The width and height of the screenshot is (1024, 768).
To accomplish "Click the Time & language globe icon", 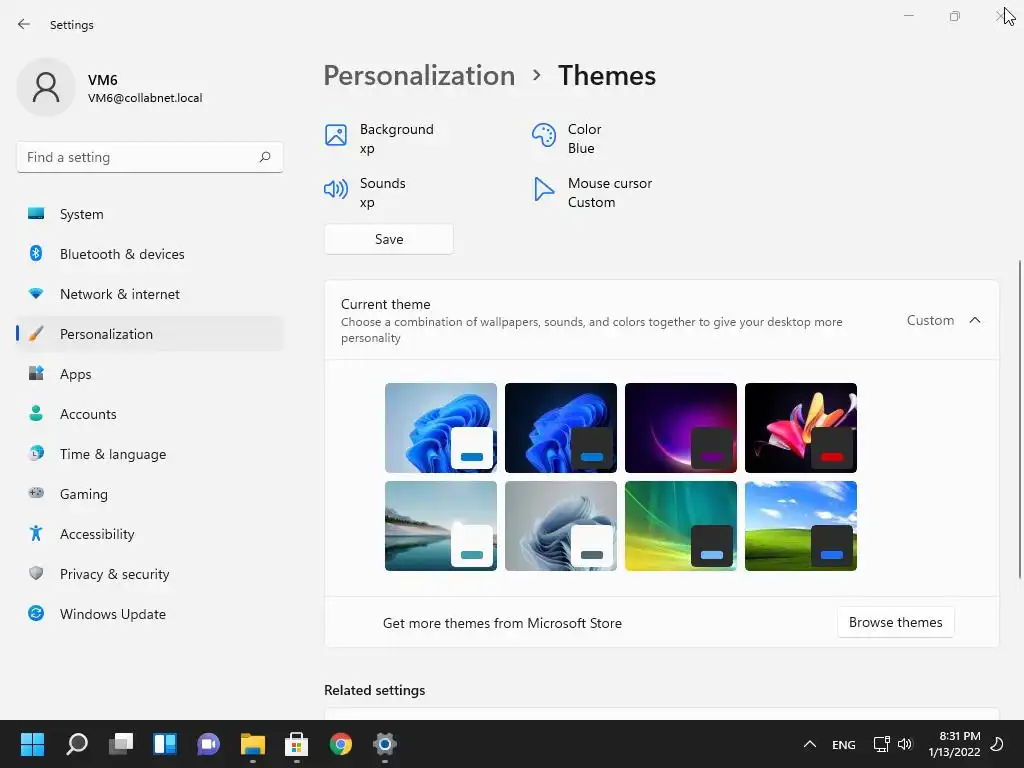I will coord(36,453).
